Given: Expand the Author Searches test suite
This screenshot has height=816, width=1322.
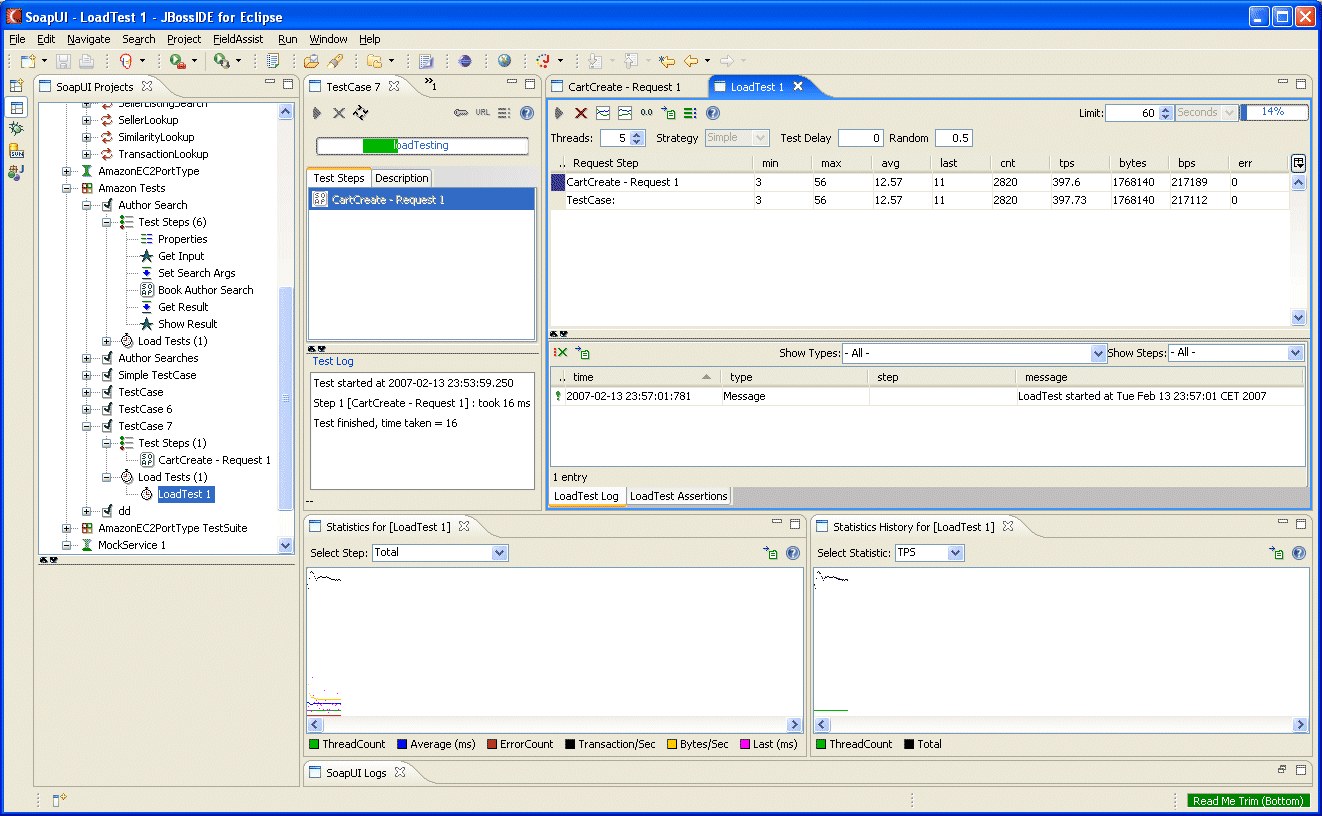Looking at the screenshot, I should tap(88, 357).
